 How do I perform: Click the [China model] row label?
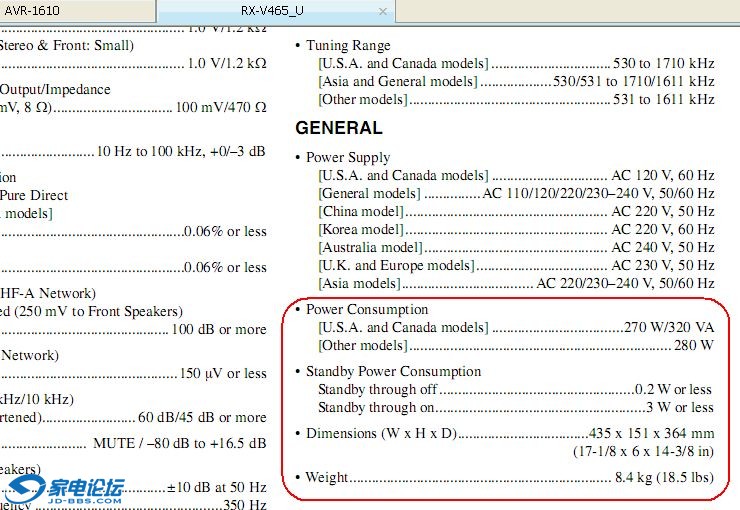tap(361, 211)
